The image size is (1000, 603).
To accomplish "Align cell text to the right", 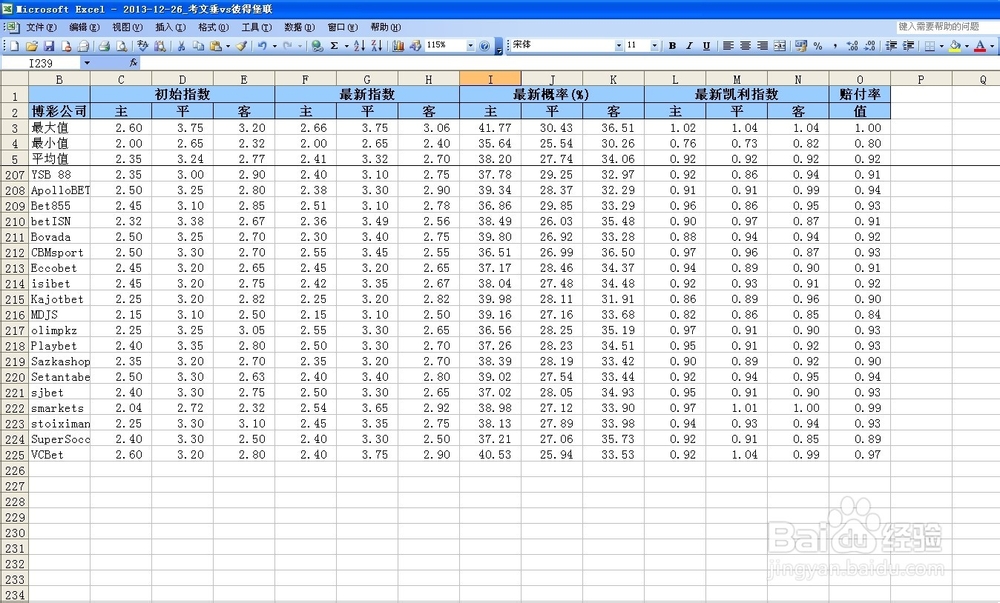I will (x=762, y=46).
